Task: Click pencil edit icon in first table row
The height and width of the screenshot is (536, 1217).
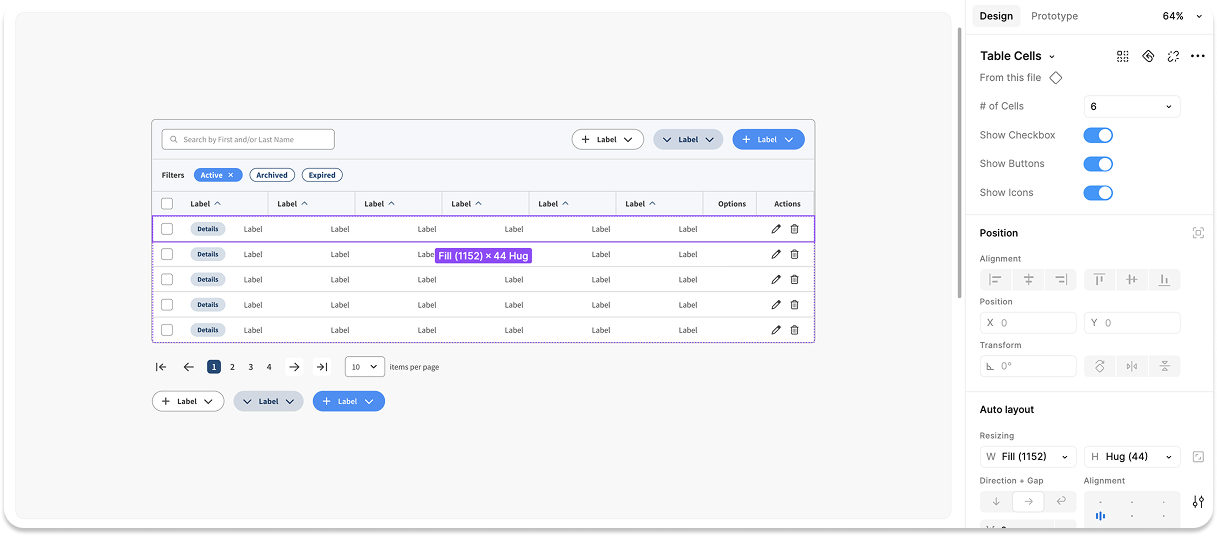Action: (776, 229)
